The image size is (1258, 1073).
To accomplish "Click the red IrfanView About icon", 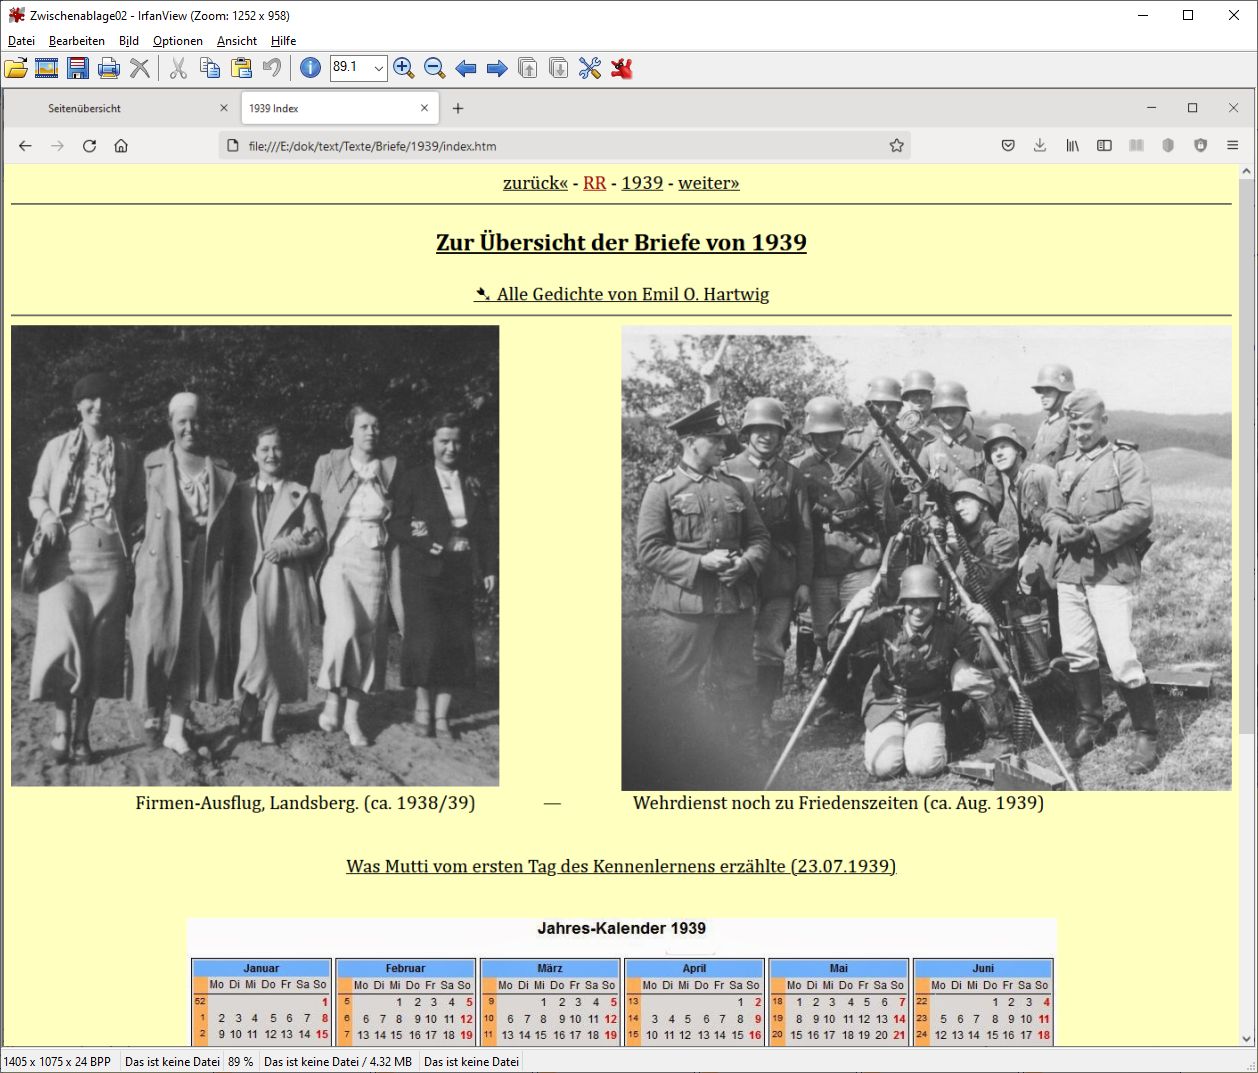I will point(622,68).
